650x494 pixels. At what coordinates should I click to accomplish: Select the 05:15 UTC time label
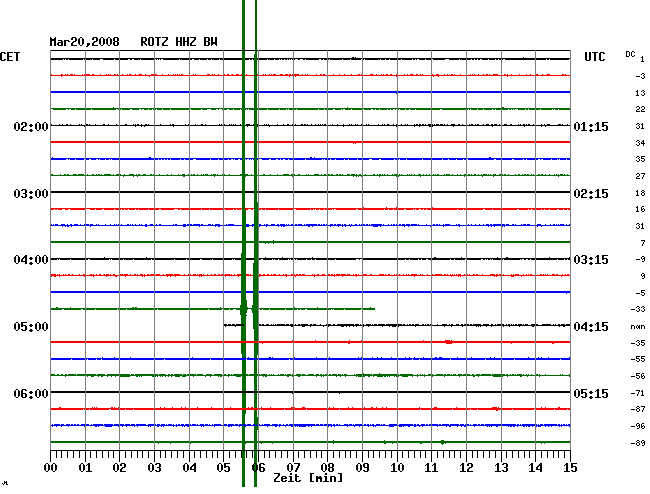[x=591, y=393]
